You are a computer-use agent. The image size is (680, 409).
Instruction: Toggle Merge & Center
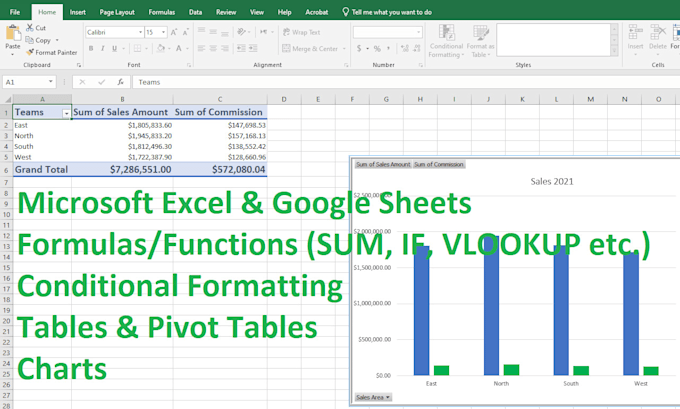click(310, 49)
